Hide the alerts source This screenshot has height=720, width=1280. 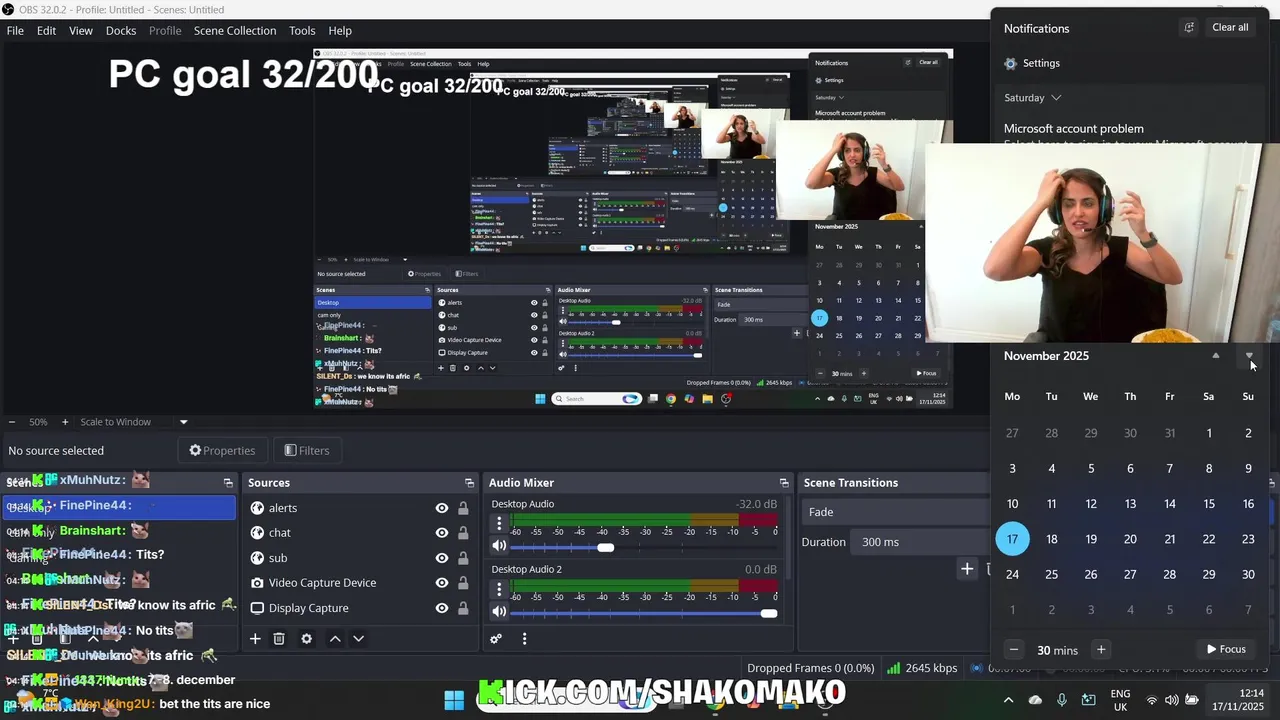[441, 508]
